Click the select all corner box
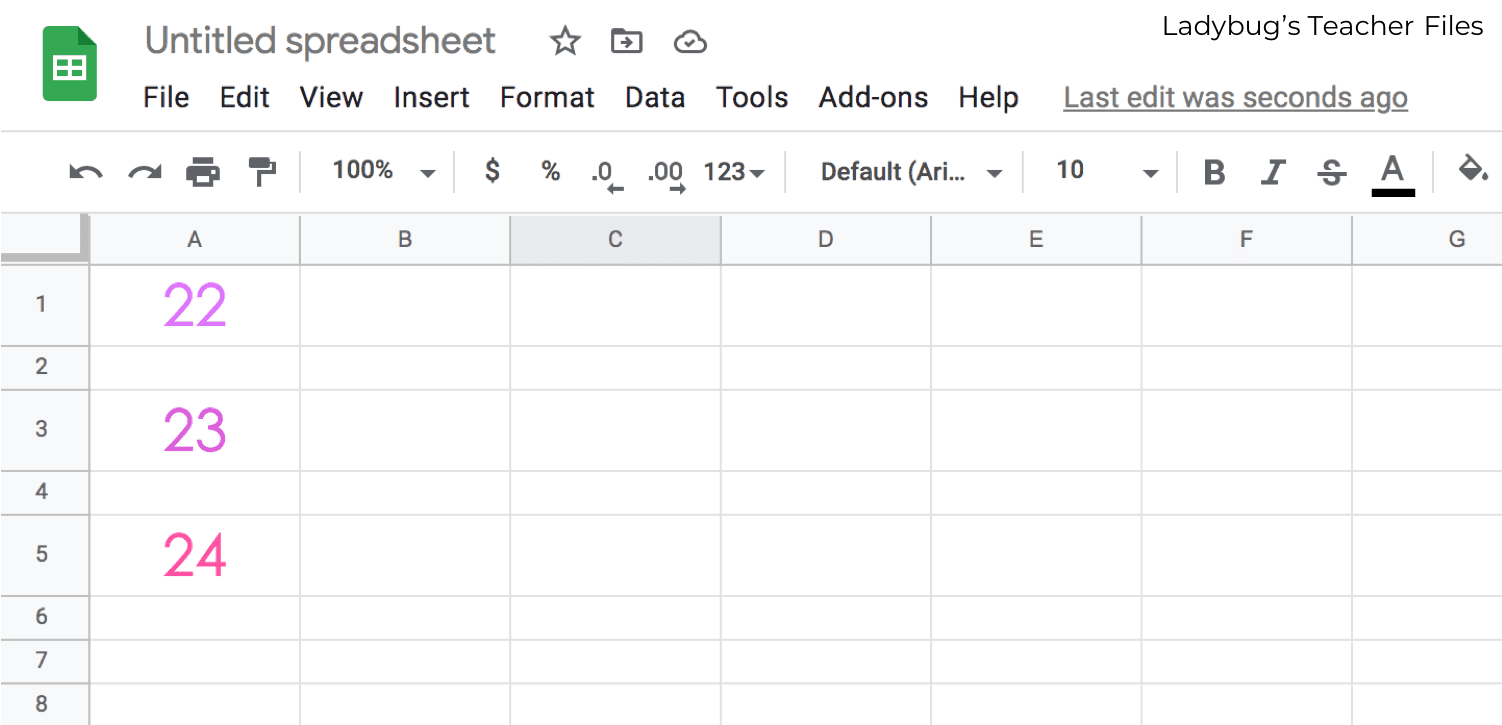Viewport: 1502px width, 725px height. coord(45,239)
